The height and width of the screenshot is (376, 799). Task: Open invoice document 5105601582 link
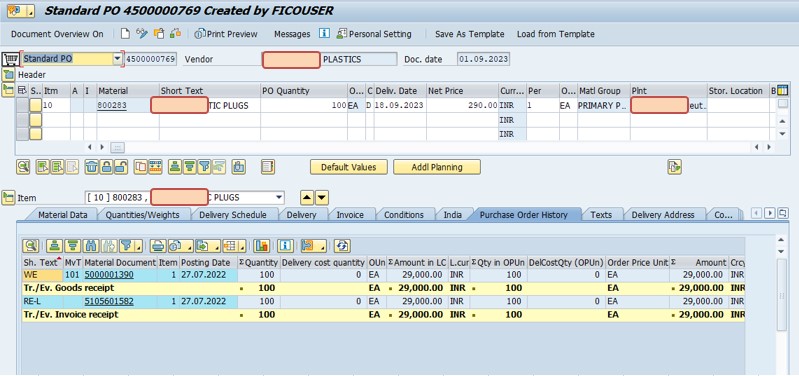point(109,301)
